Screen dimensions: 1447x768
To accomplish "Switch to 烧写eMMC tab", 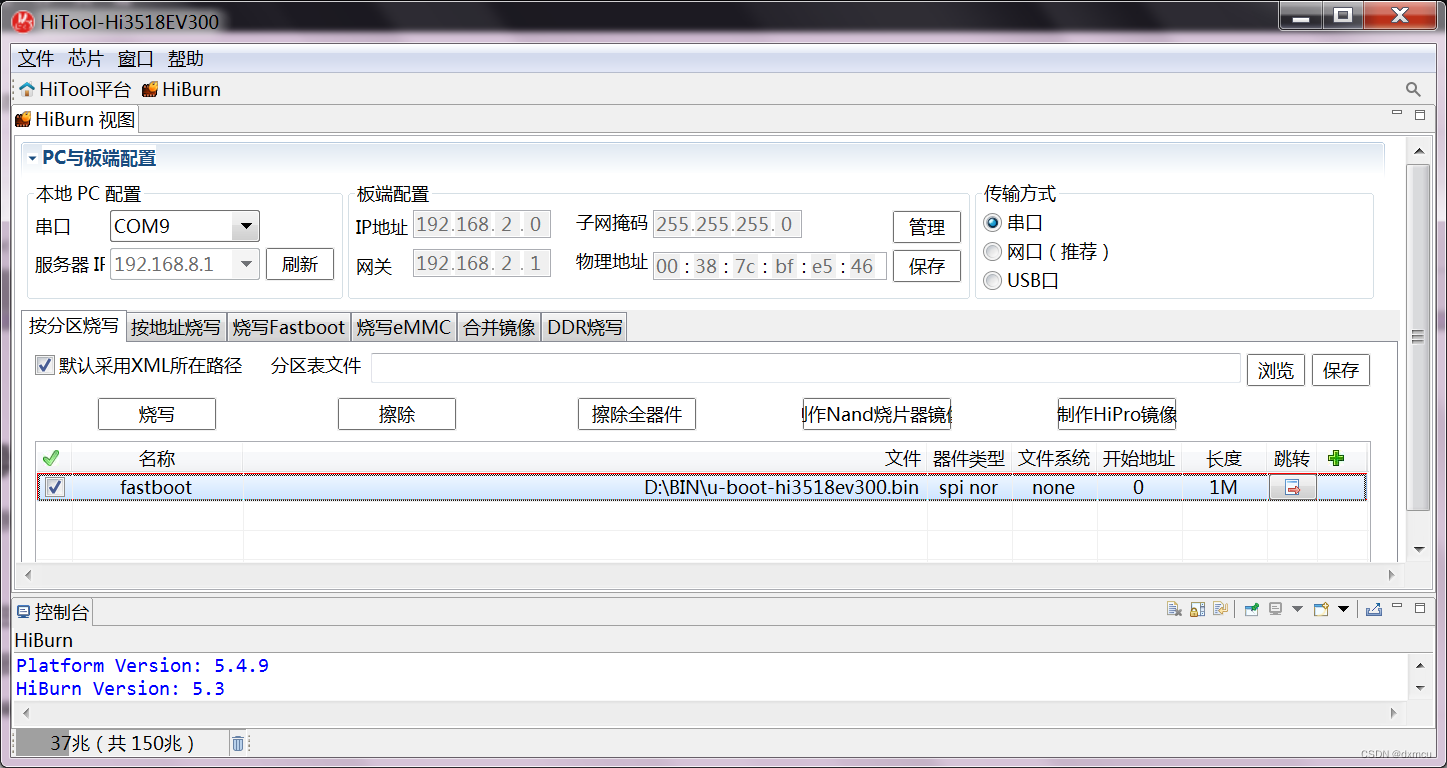I will pyautogui.click(x=404, y=327).
